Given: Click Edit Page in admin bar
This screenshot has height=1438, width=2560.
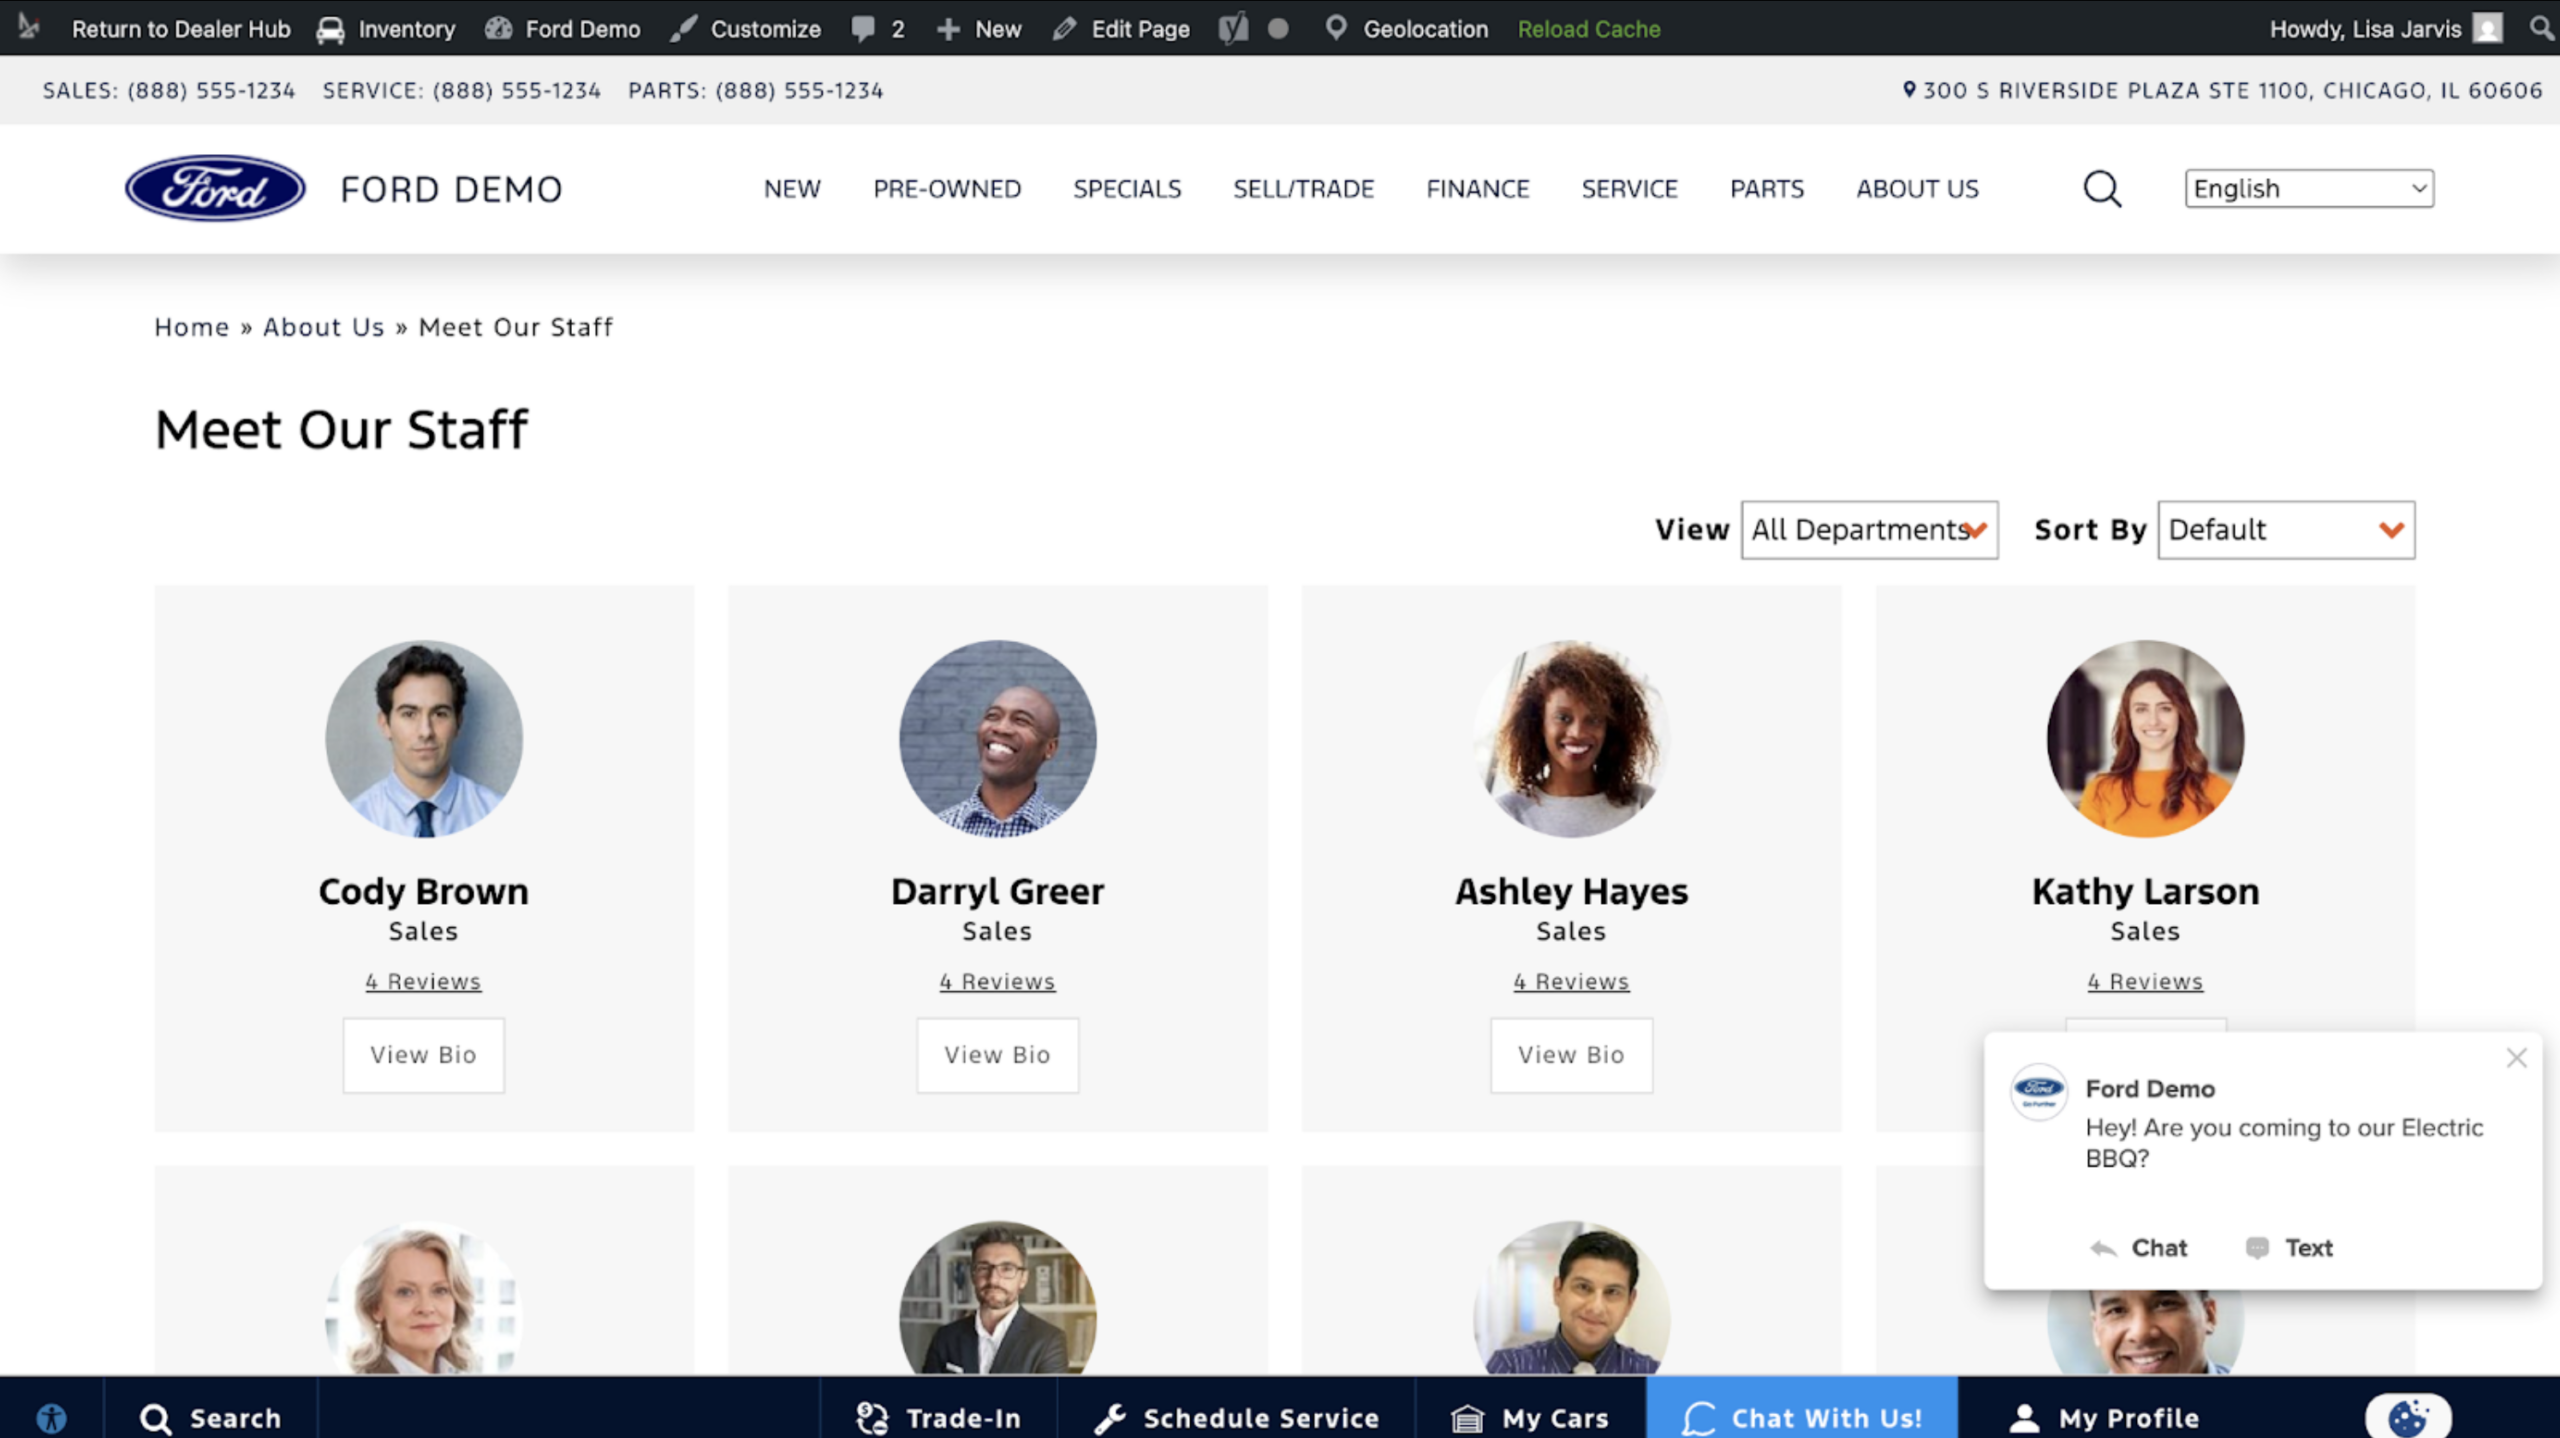Looking at the screenshot, I should 1122,29.
